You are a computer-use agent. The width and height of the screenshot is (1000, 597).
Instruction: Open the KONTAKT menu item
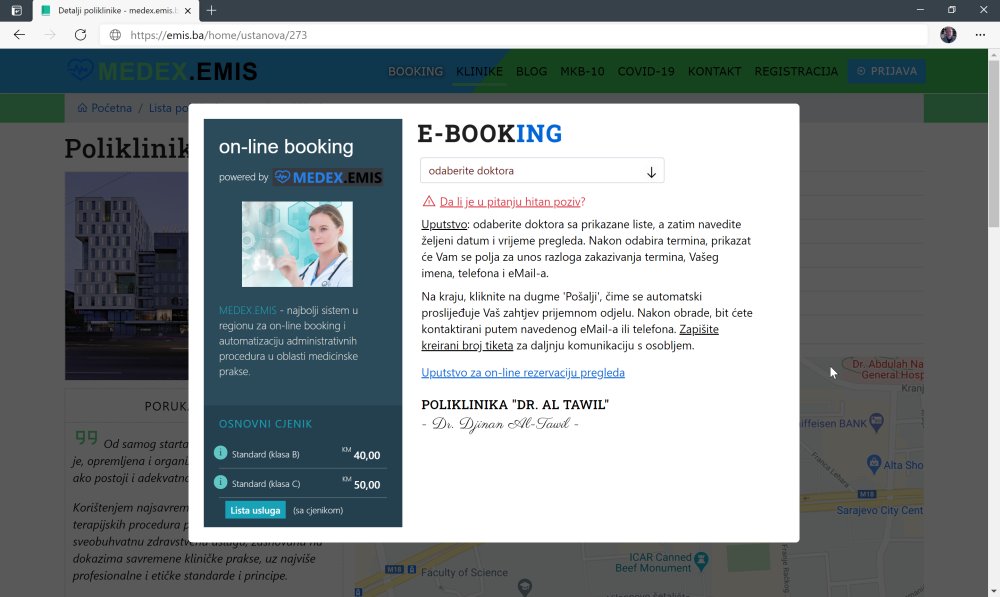pos(714,71)
